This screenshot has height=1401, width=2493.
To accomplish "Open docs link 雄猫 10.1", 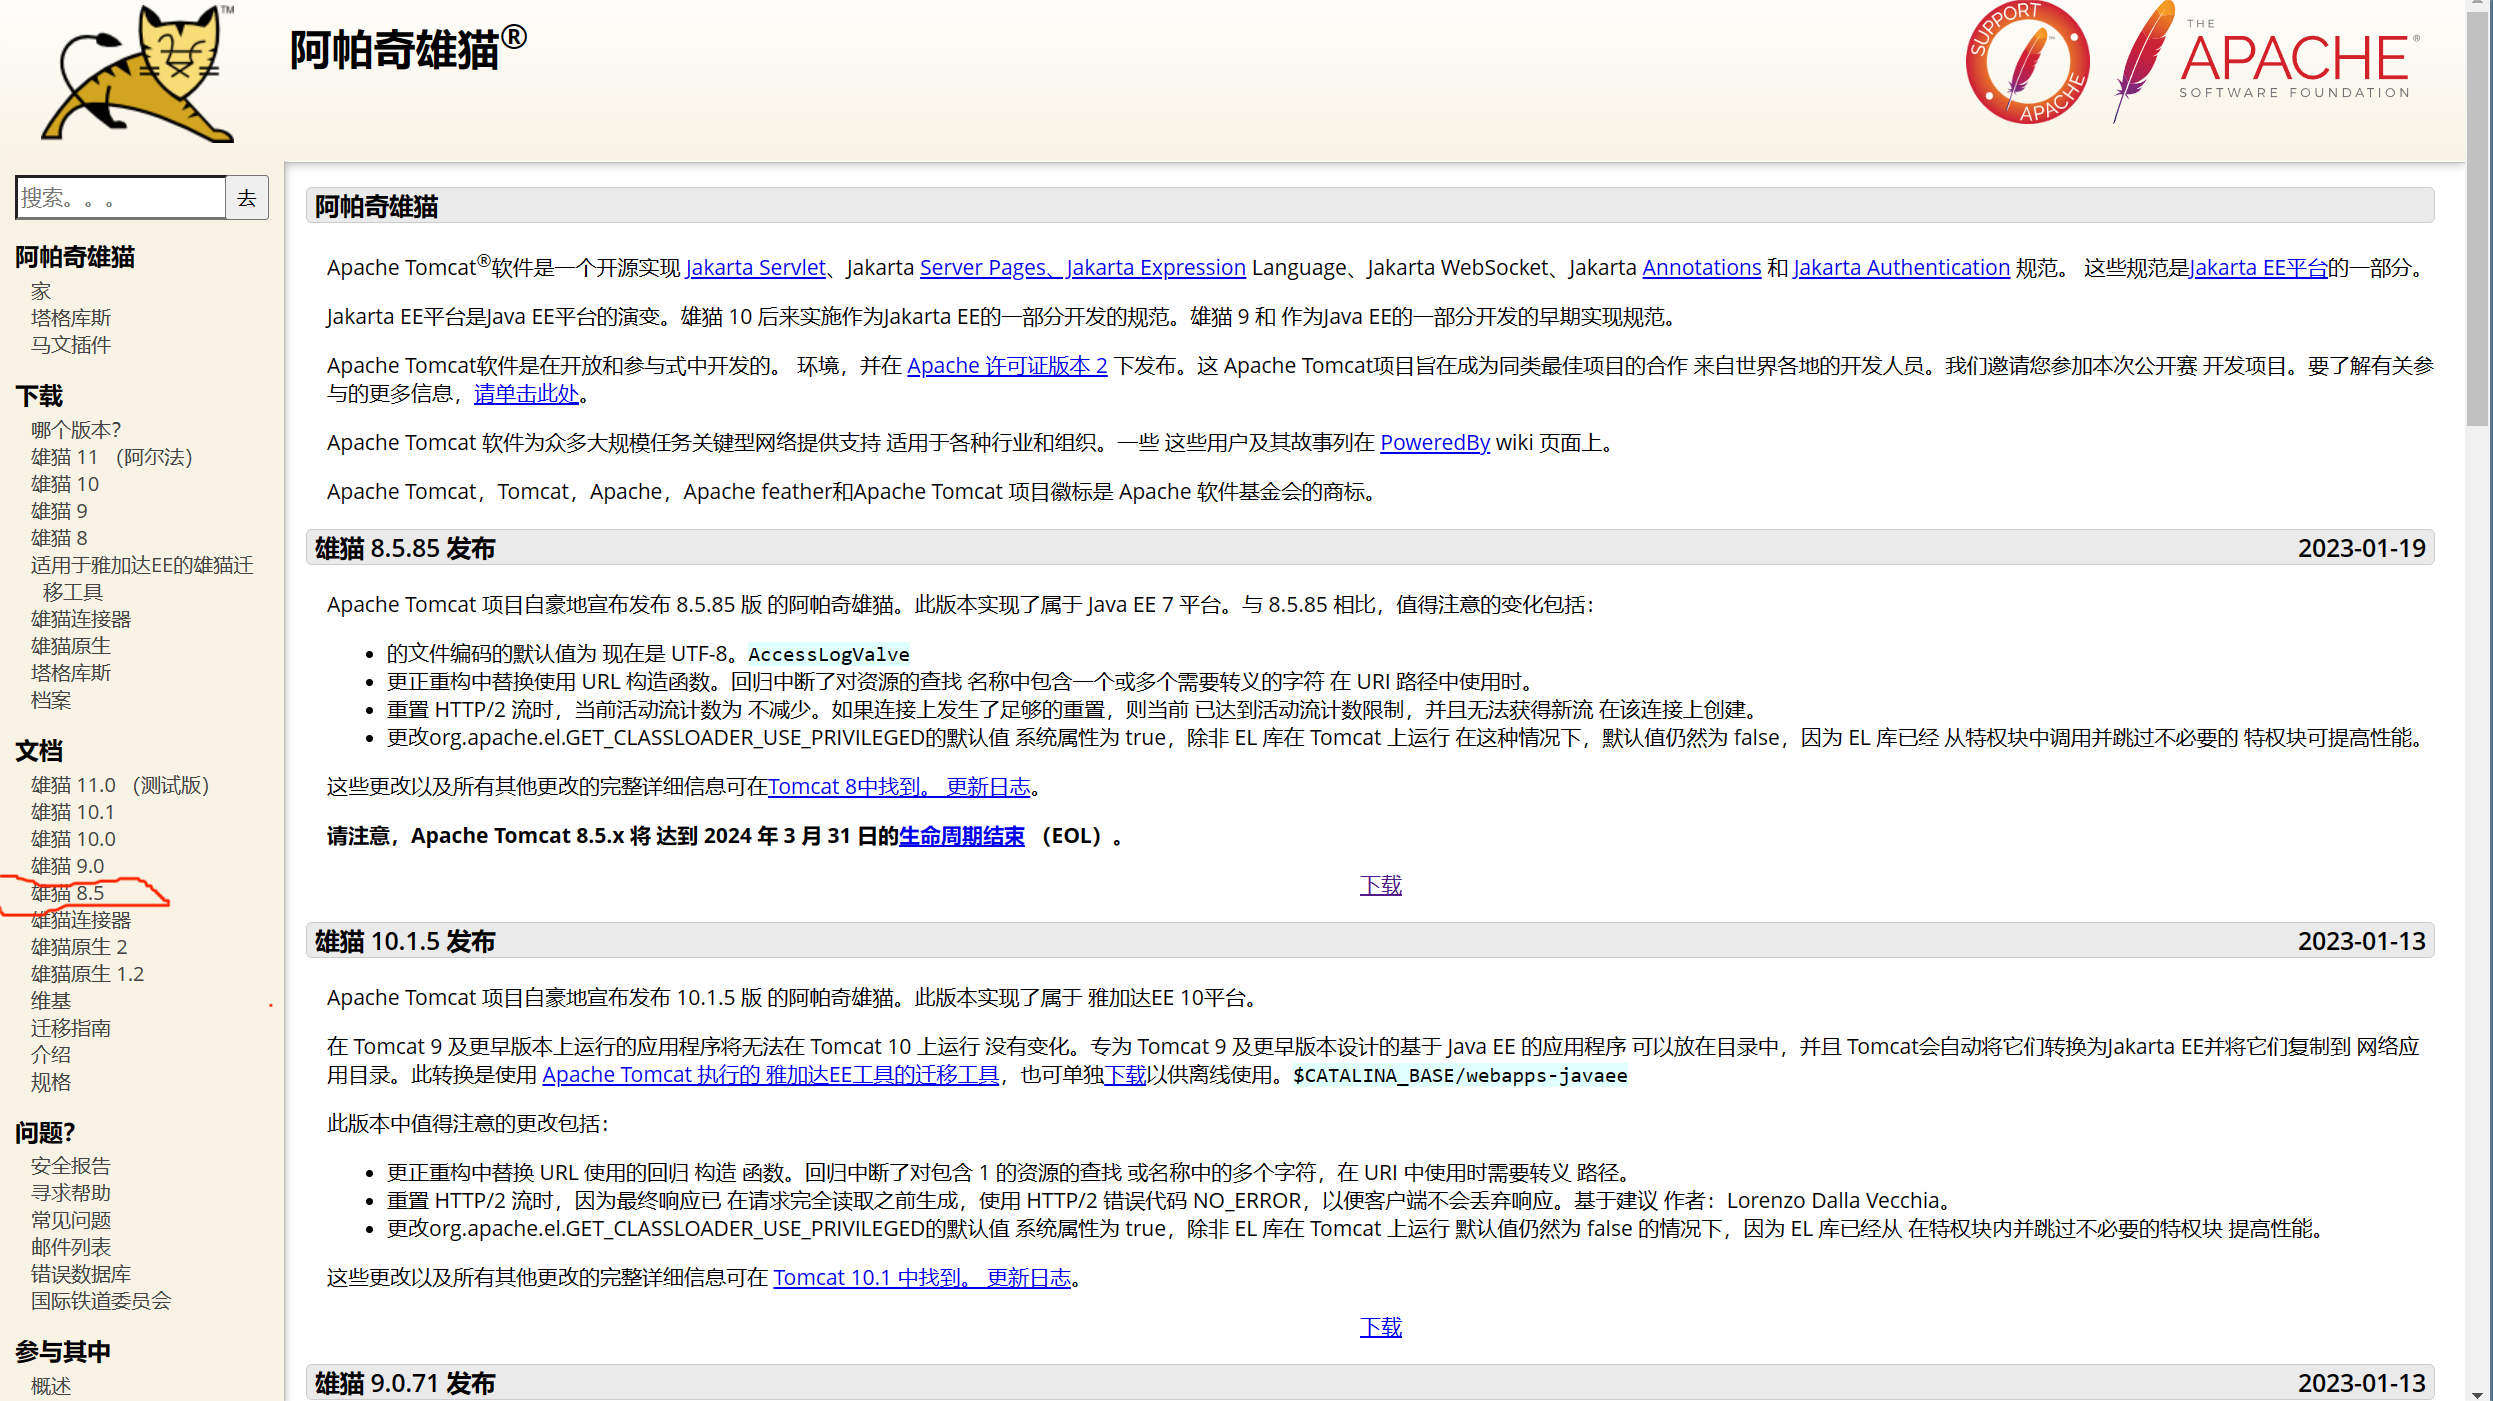I will (x=73, y=812).
